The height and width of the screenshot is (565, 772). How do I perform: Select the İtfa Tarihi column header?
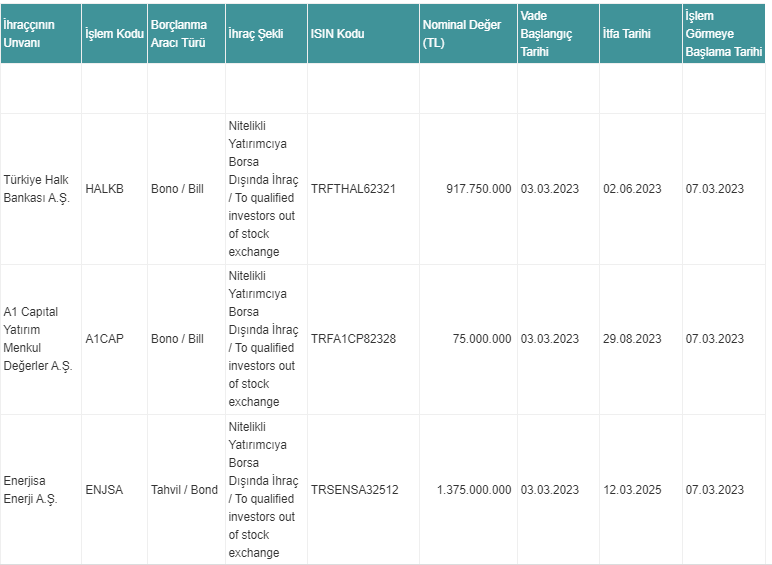[641, 33]
